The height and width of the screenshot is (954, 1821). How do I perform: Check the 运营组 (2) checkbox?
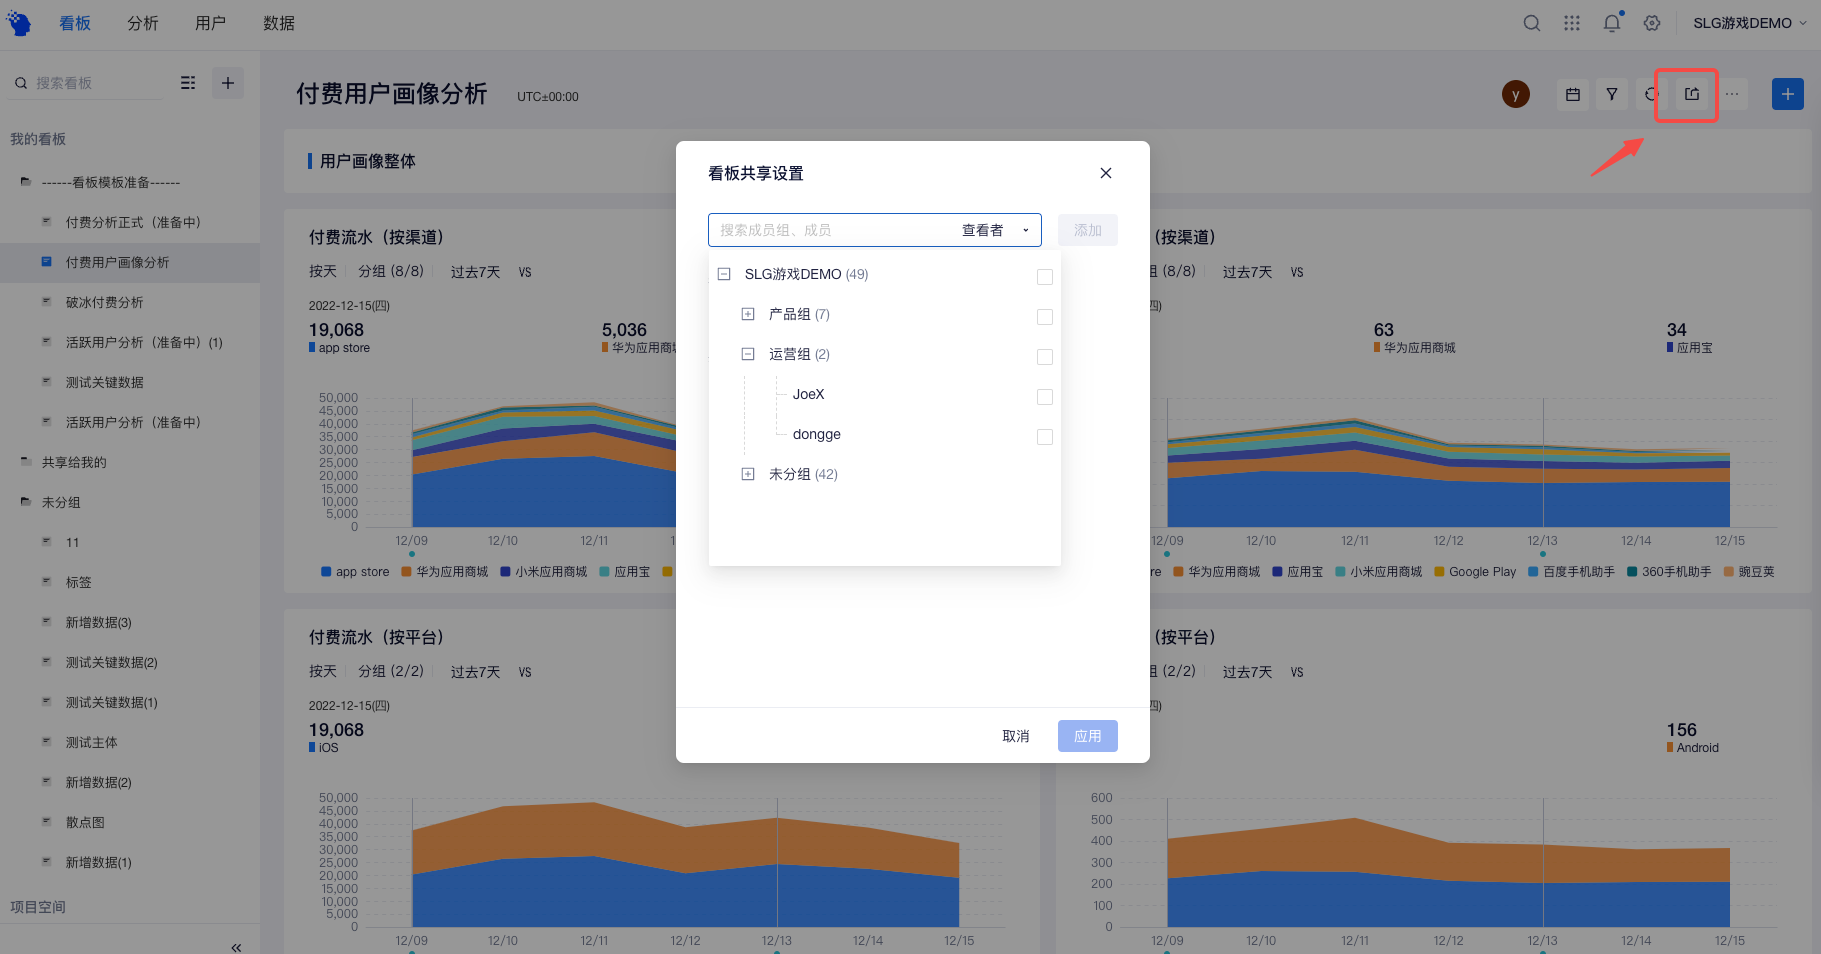[1045, 357]
